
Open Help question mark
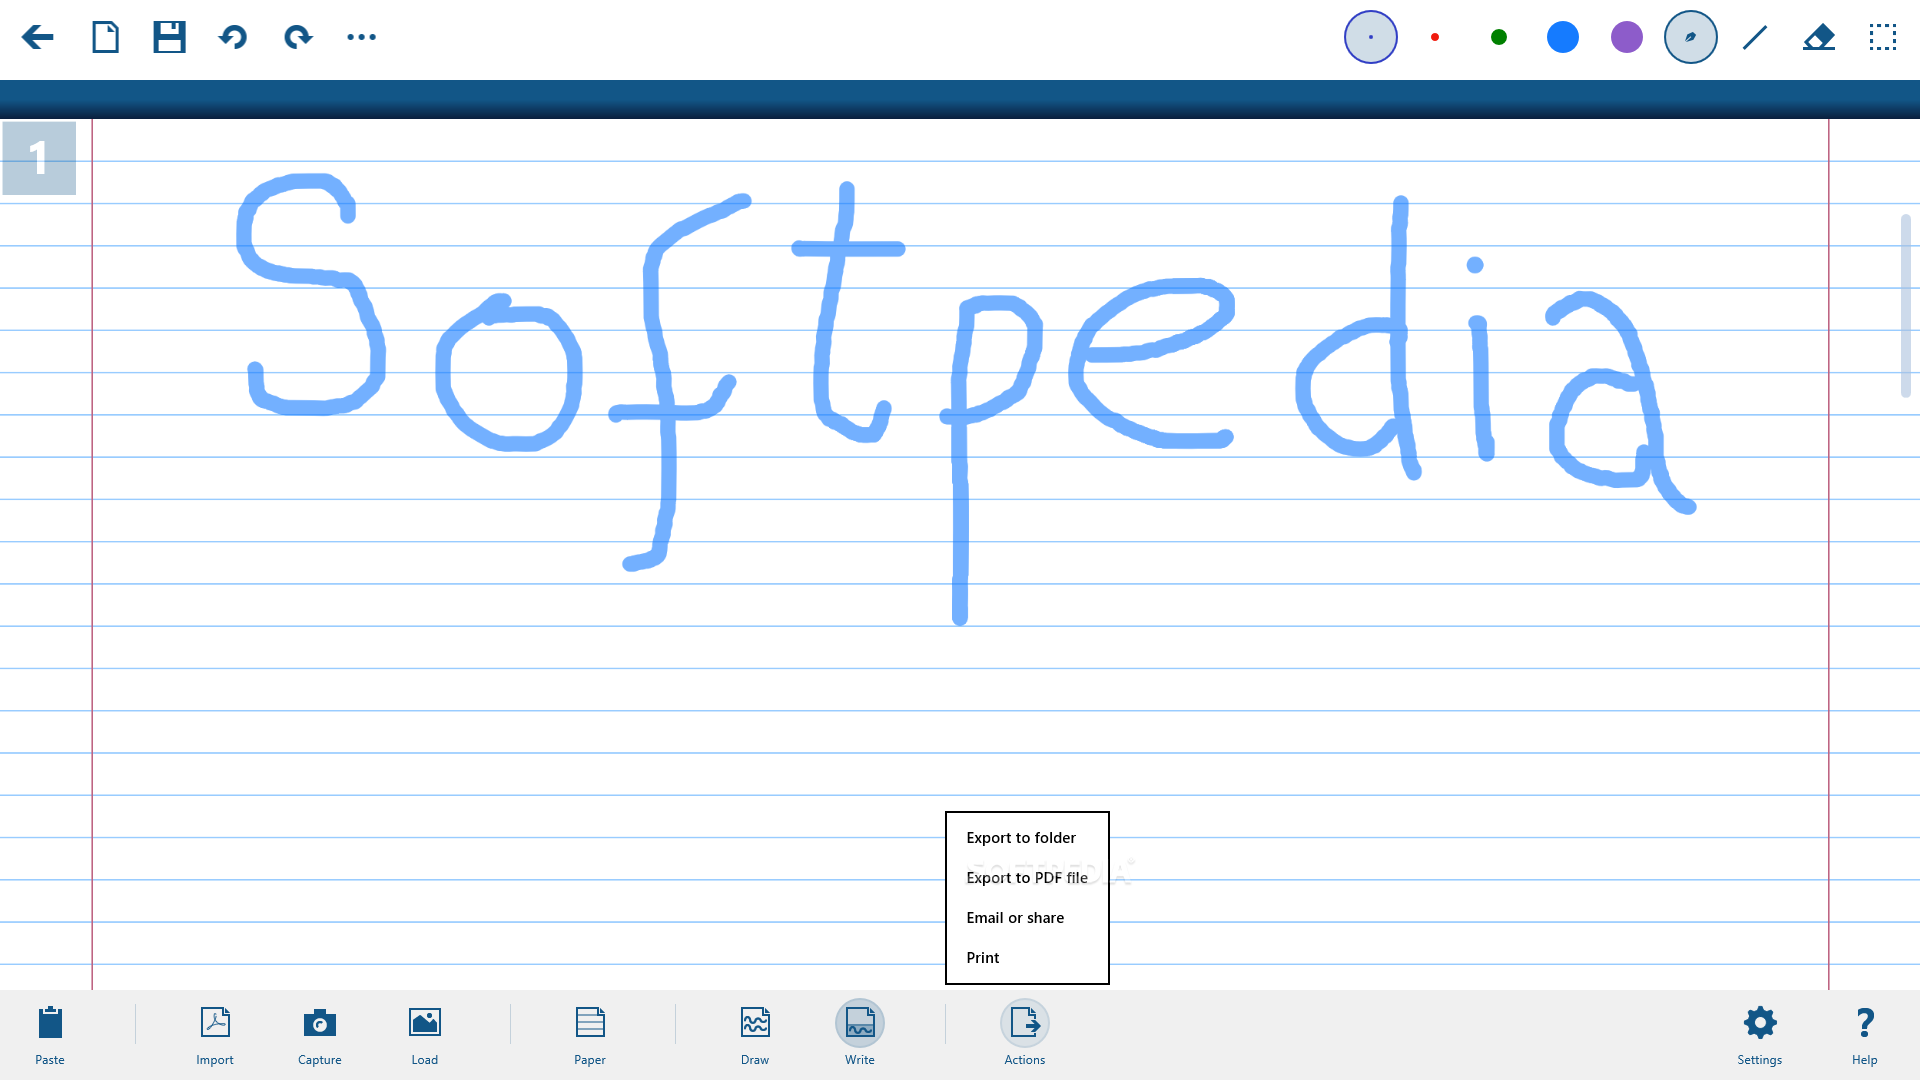tap(1865, 1035)
